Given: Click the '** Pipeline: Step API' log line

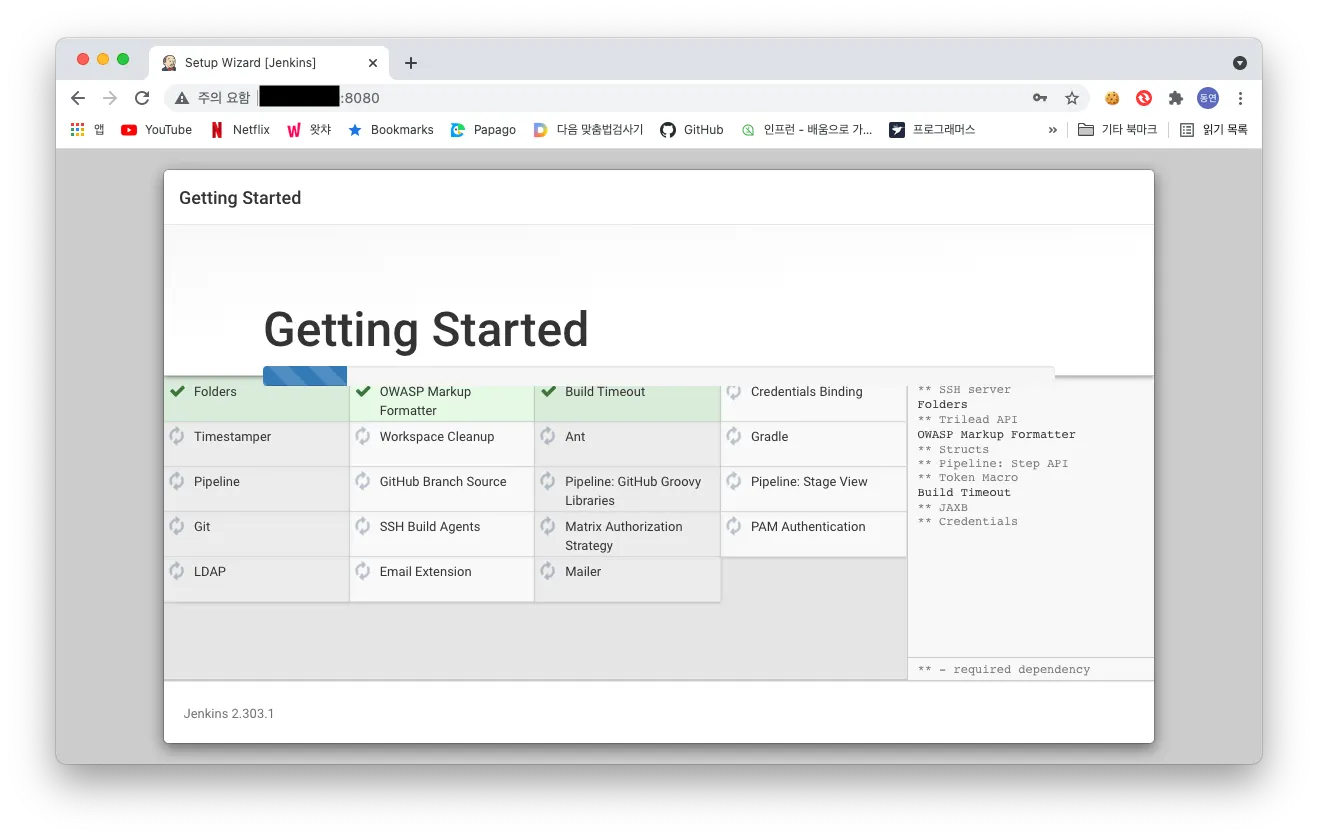Looking at the screenshot, I should (x=993, y=464).
